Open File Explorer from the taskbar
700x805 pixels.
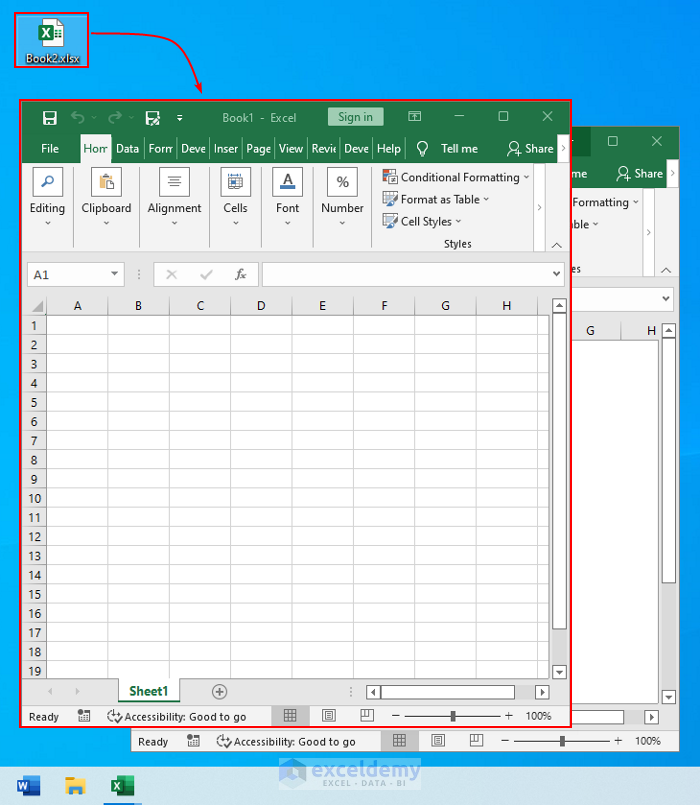coord(75,786)
